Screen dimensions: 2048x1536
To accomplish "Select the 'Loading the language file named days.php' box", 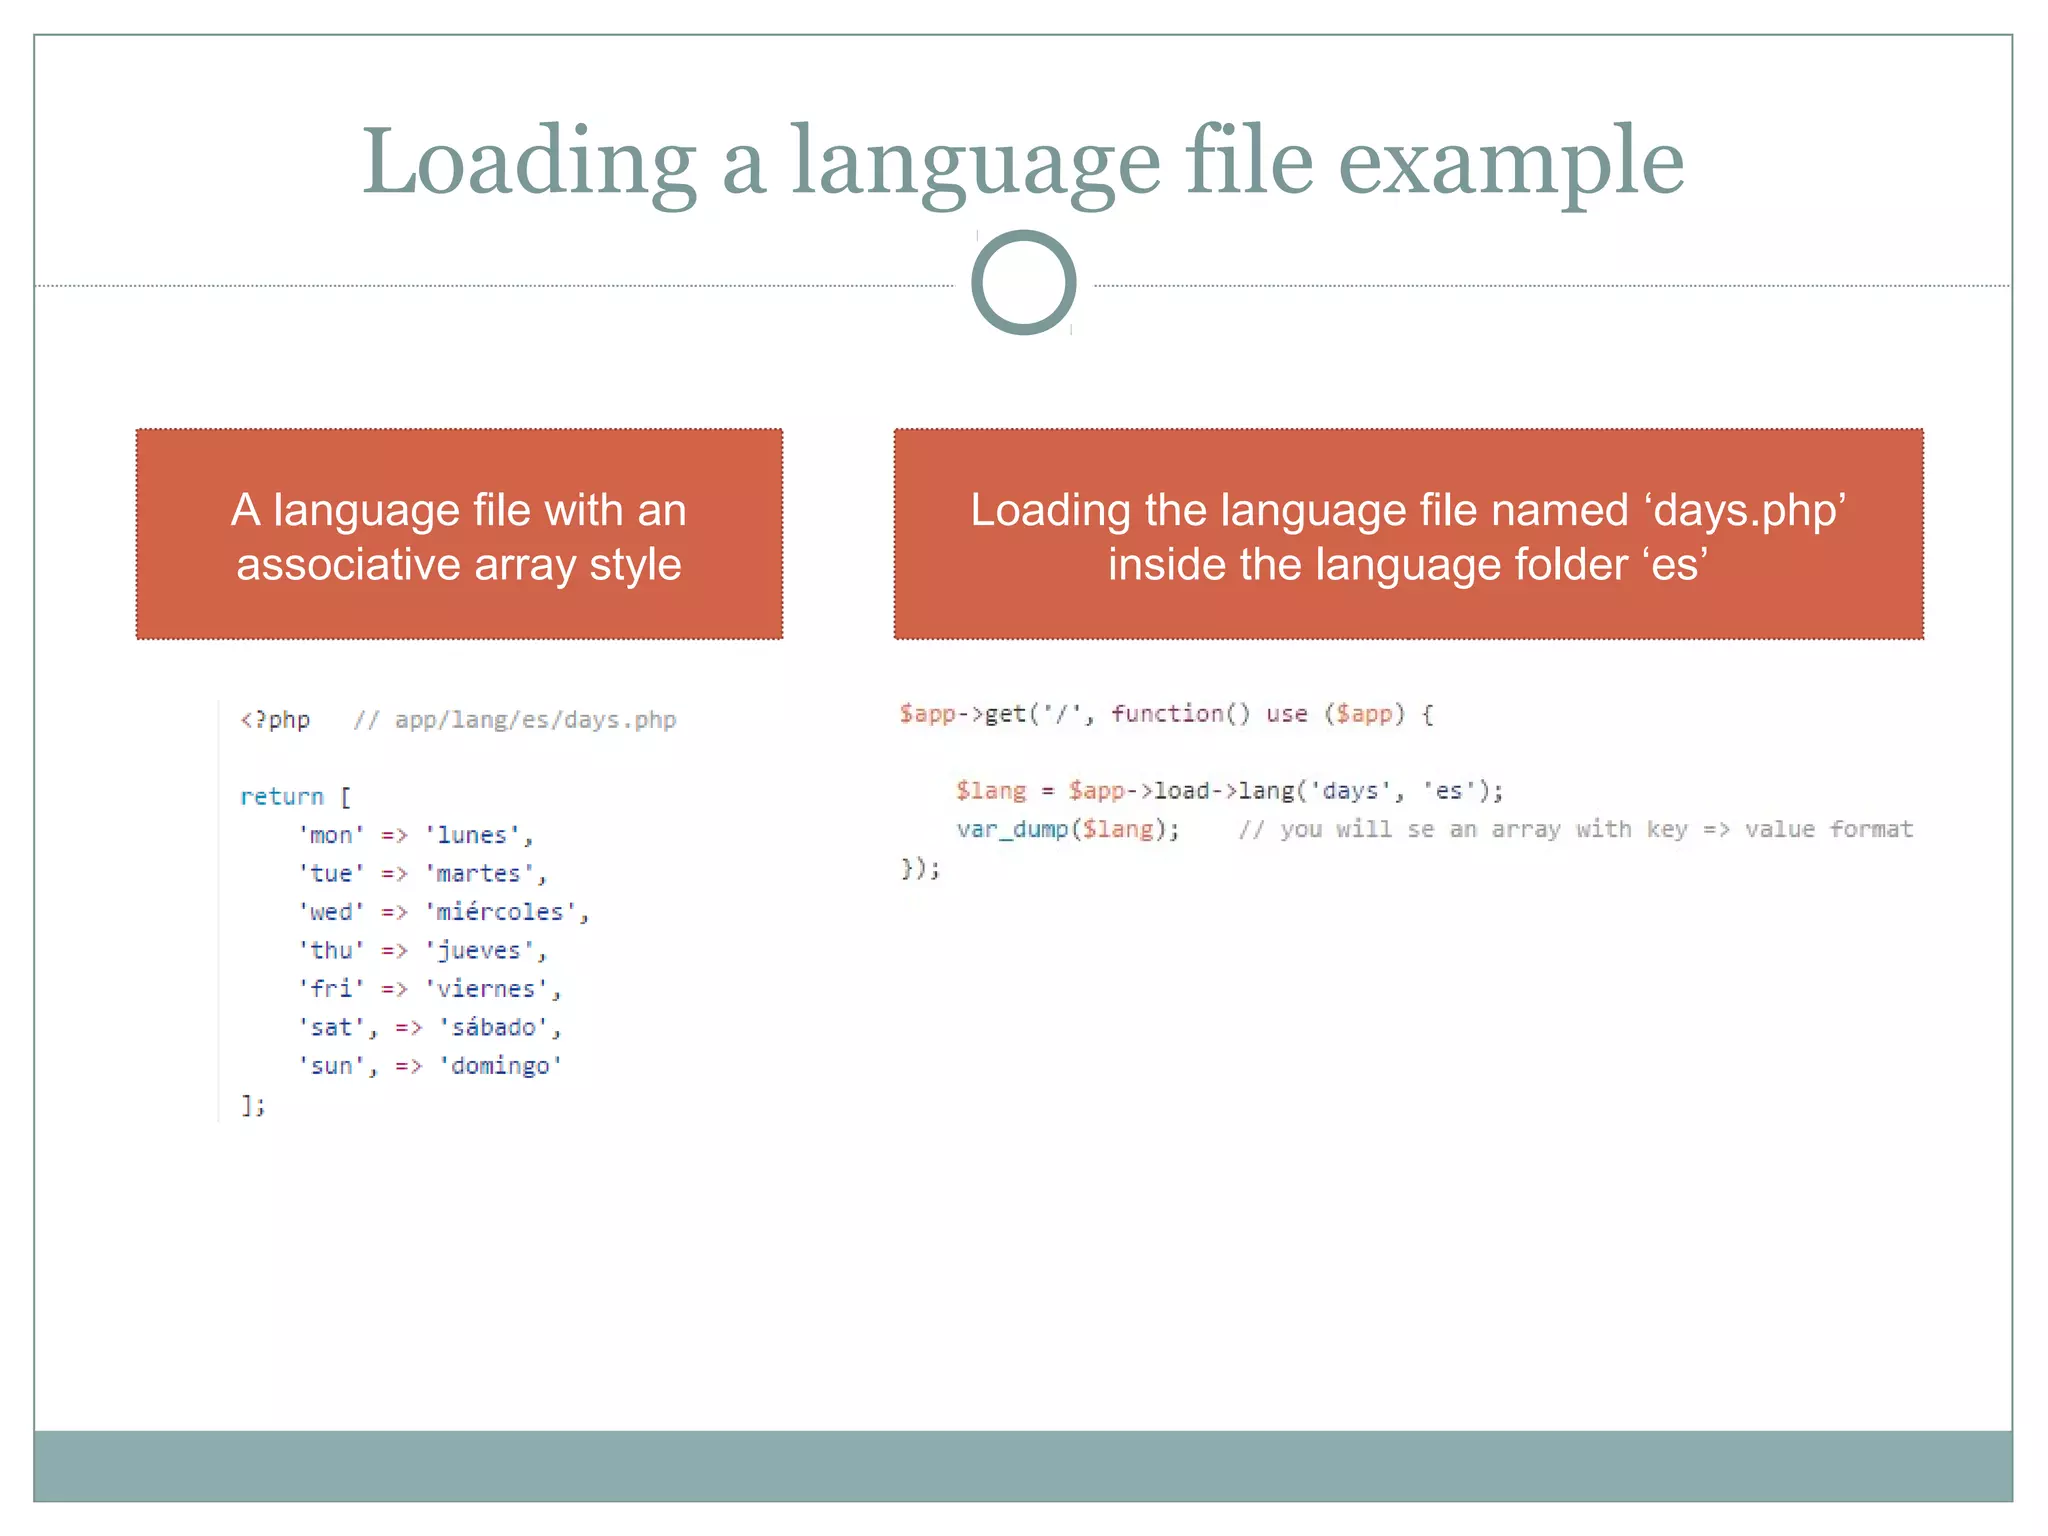I will pyautogui.click(x=1408, y=534).
